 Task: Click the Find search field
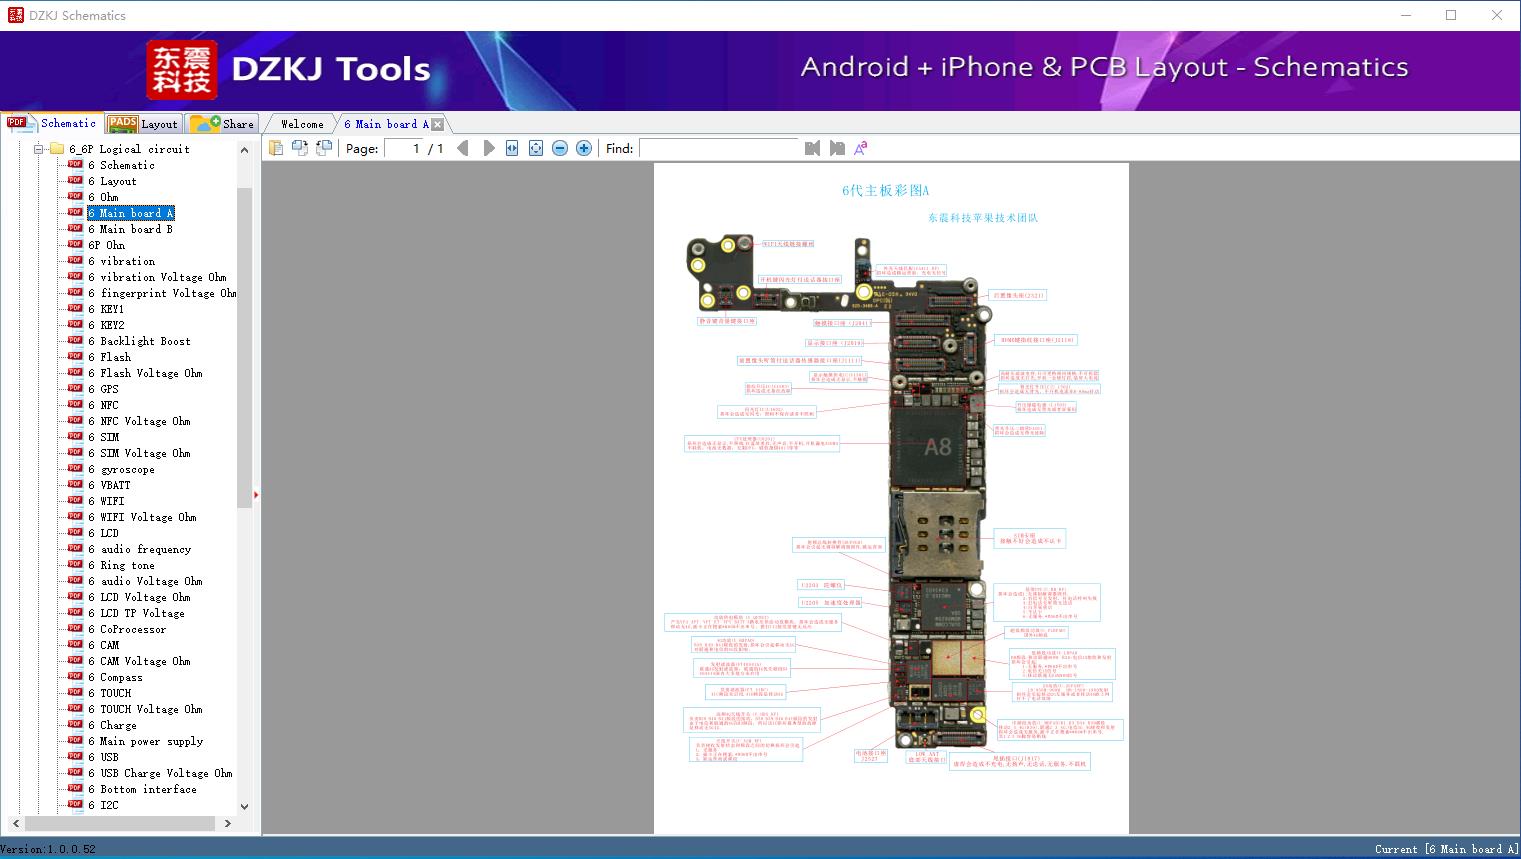pyautogui.click(x=719, y=148)
